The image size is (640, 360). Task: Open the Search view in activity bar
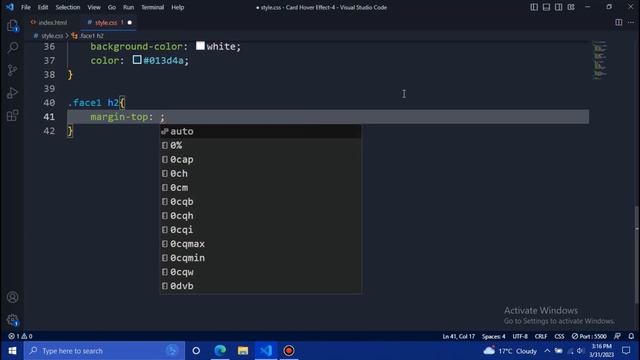tap(13, 47)
